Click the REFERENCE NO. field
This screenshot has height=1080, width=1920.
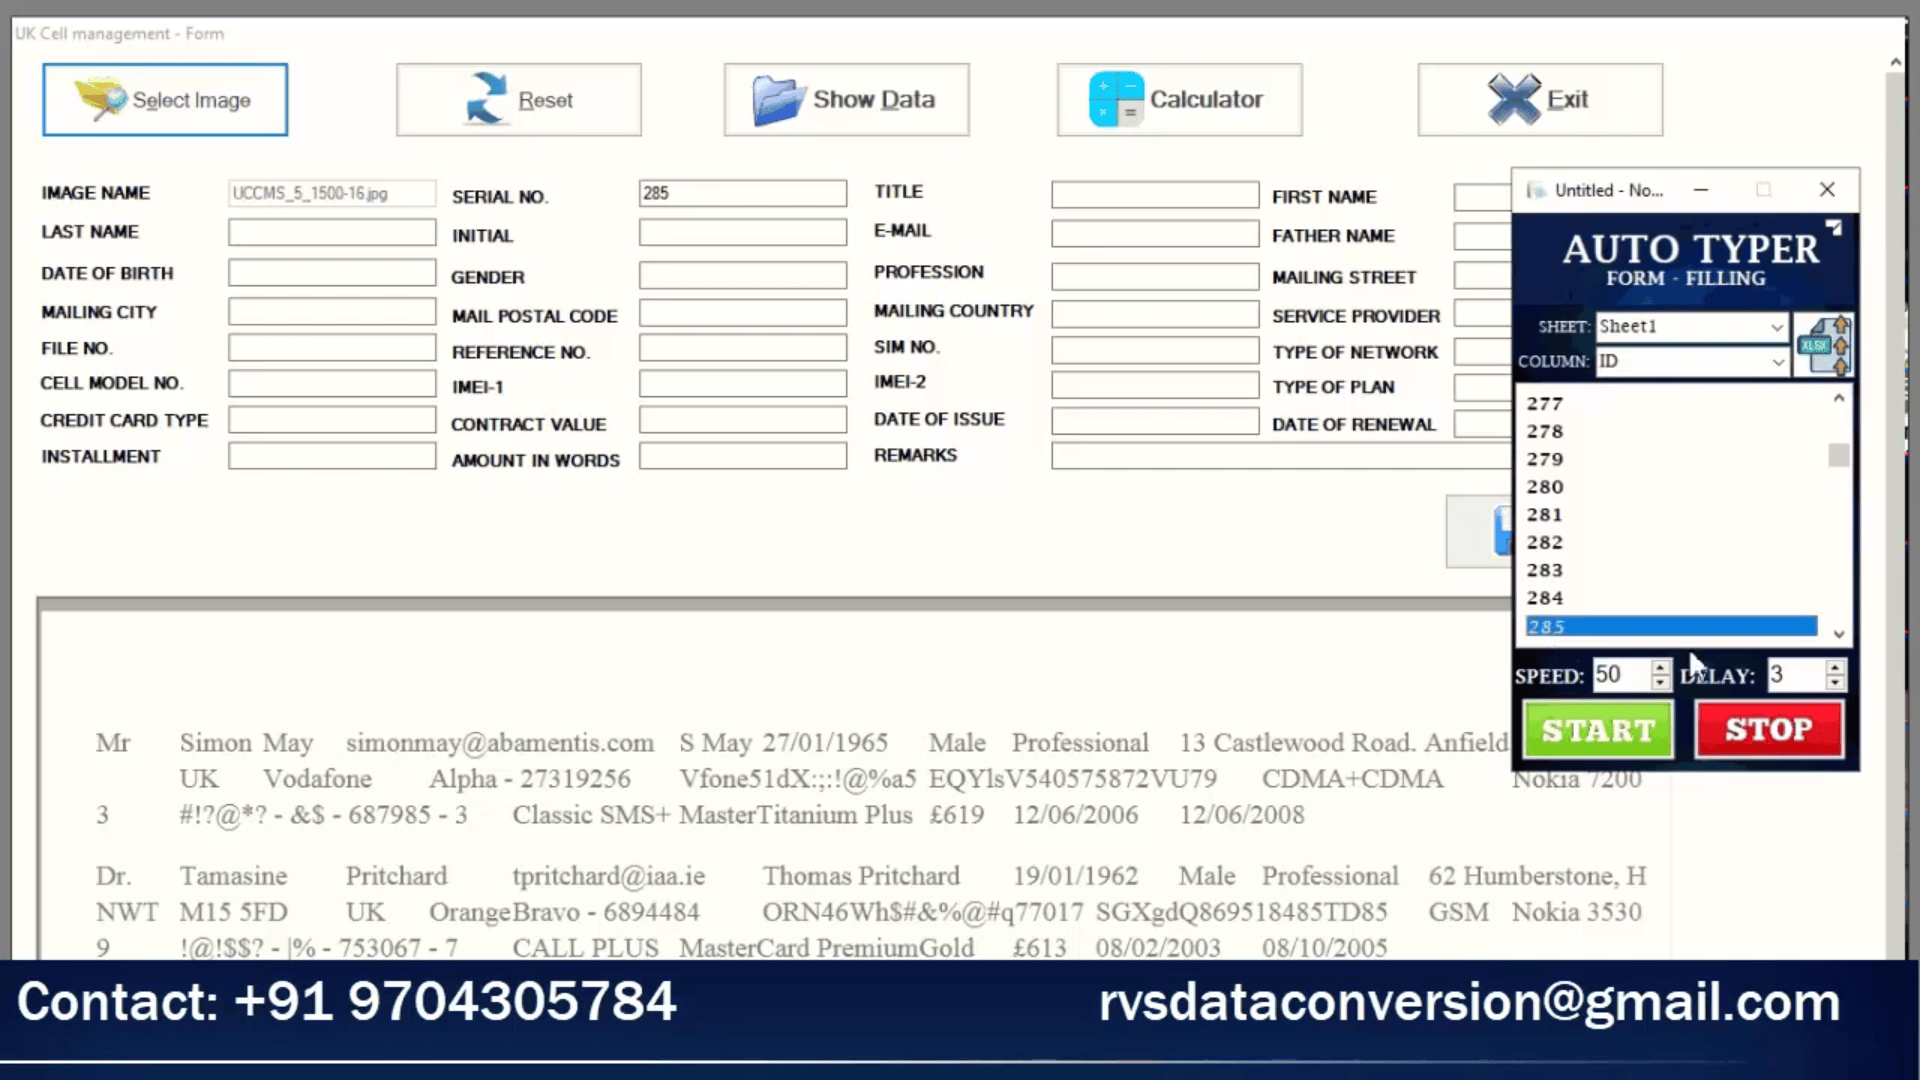(x=743, y=348)
